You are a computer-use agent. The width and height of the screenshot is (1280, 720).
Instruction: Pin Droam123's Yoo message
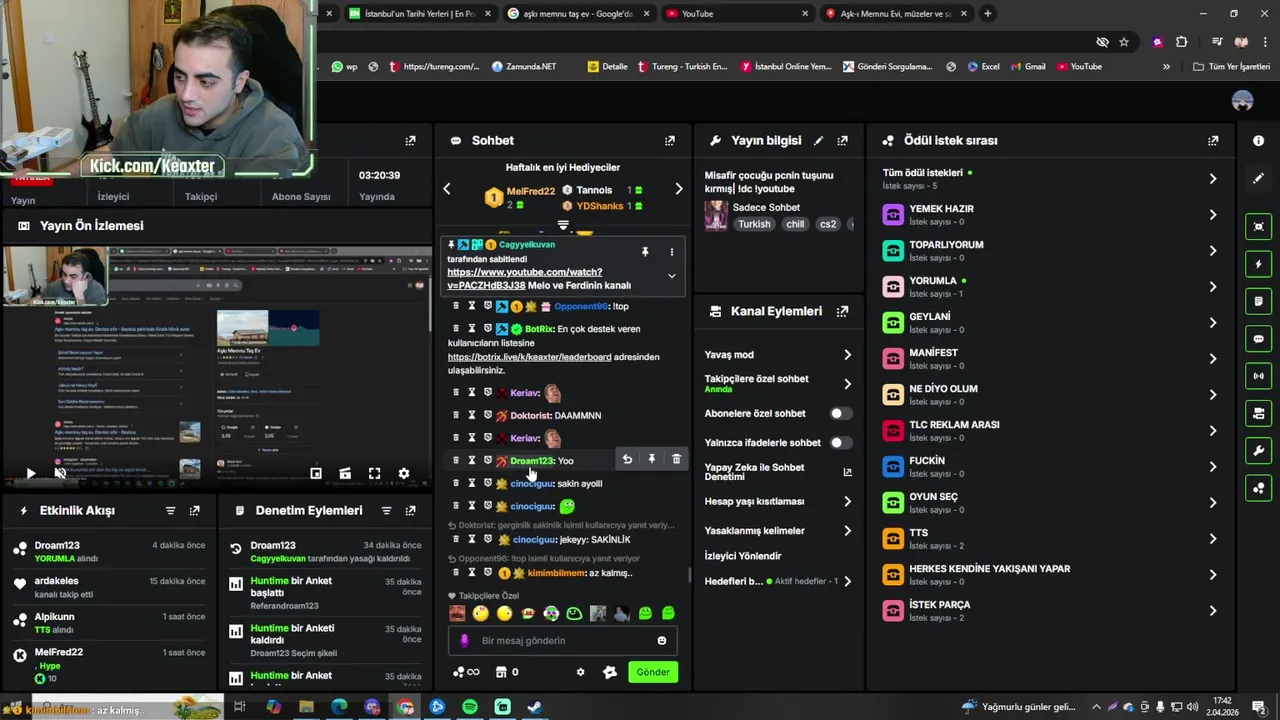point(651,459)
